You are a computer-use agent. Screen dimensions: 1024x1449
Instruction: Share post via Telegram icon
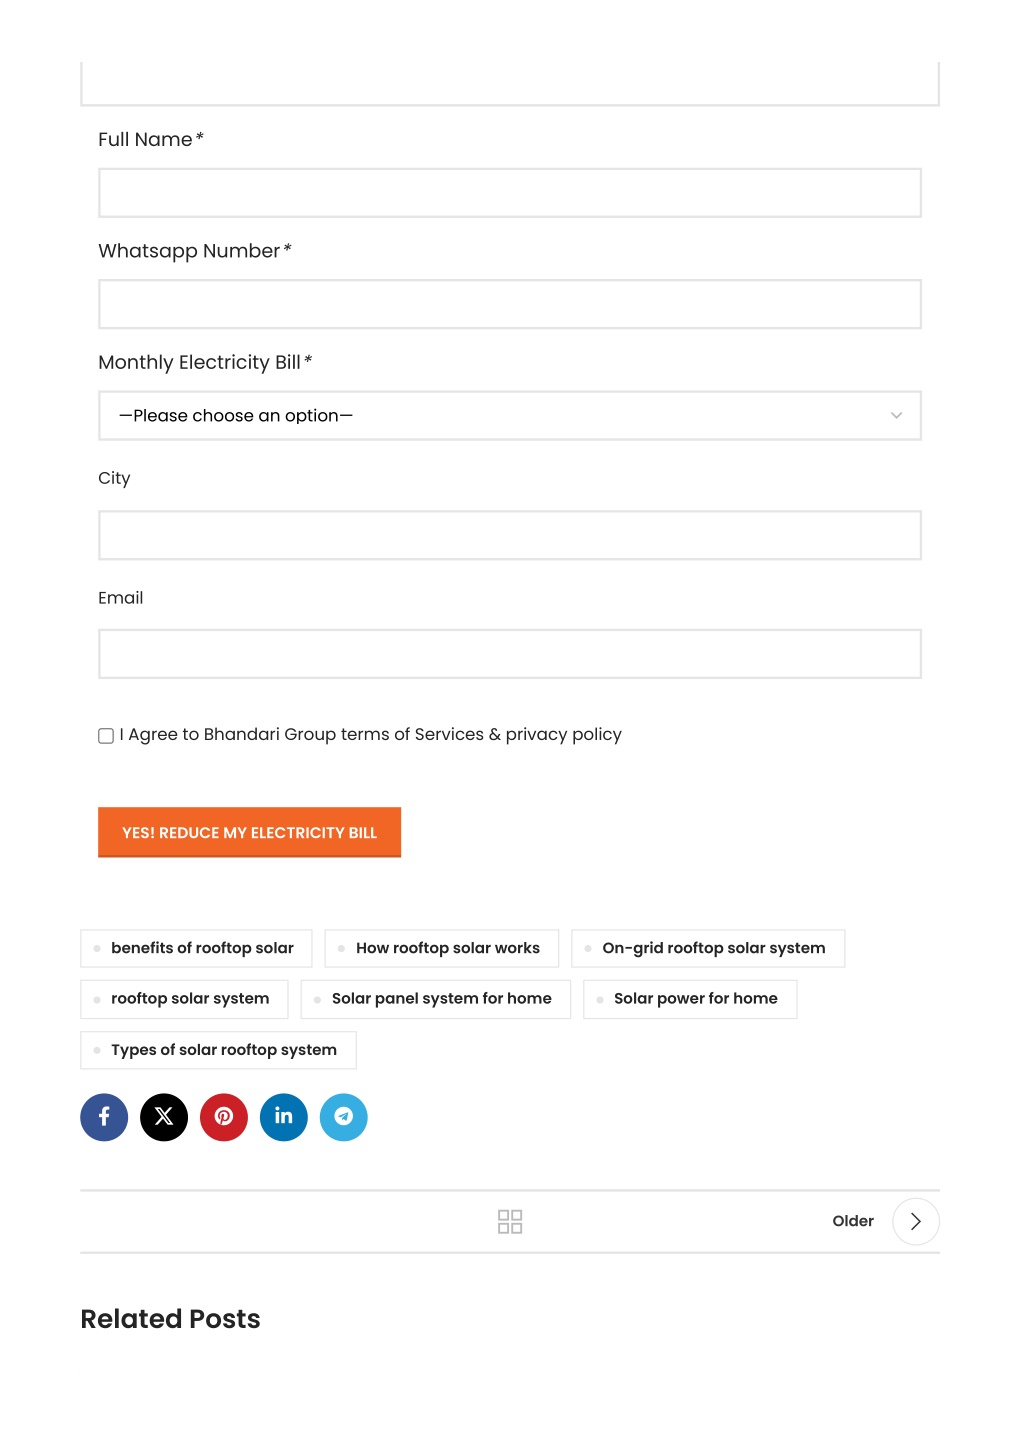(344, 1117)
